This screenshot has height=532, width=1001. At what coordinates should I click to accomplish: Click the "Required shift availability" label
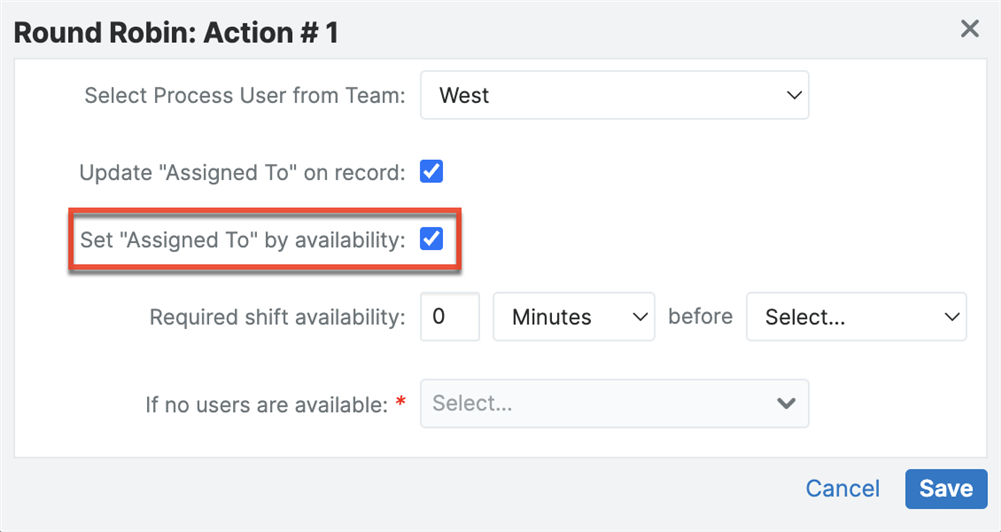click(x=277, y=317)
